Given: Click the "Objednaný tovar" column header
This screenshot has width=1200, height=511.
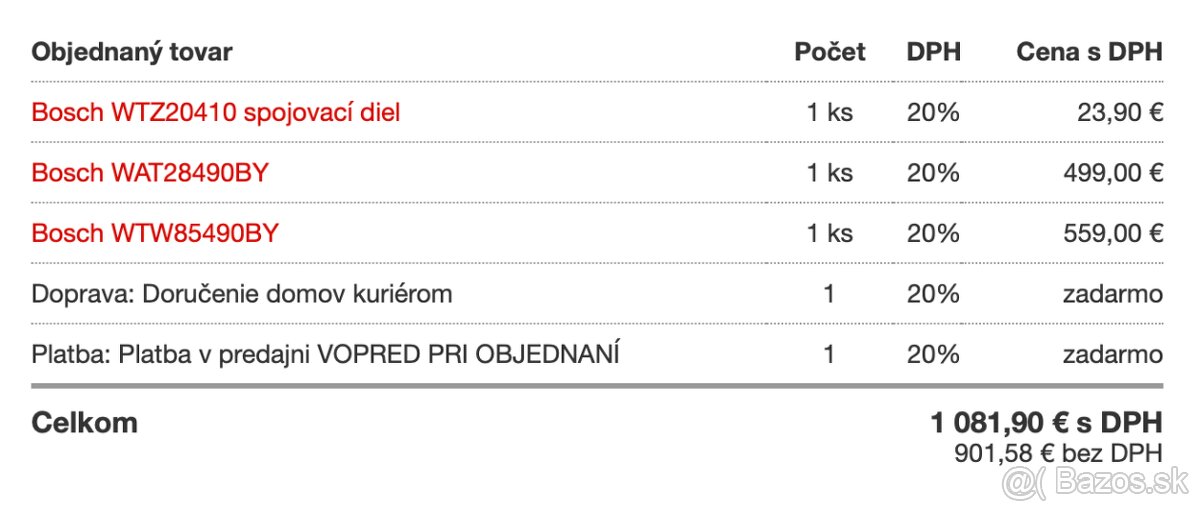Looking at the screenshot, I should (132, 52).
